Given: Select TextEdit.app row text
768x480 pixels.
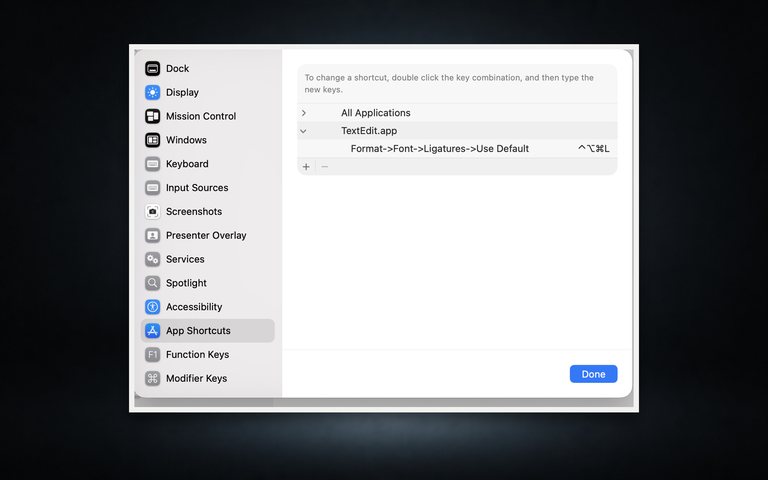Looking at the screenshot, I should click(x=369, y=131).
